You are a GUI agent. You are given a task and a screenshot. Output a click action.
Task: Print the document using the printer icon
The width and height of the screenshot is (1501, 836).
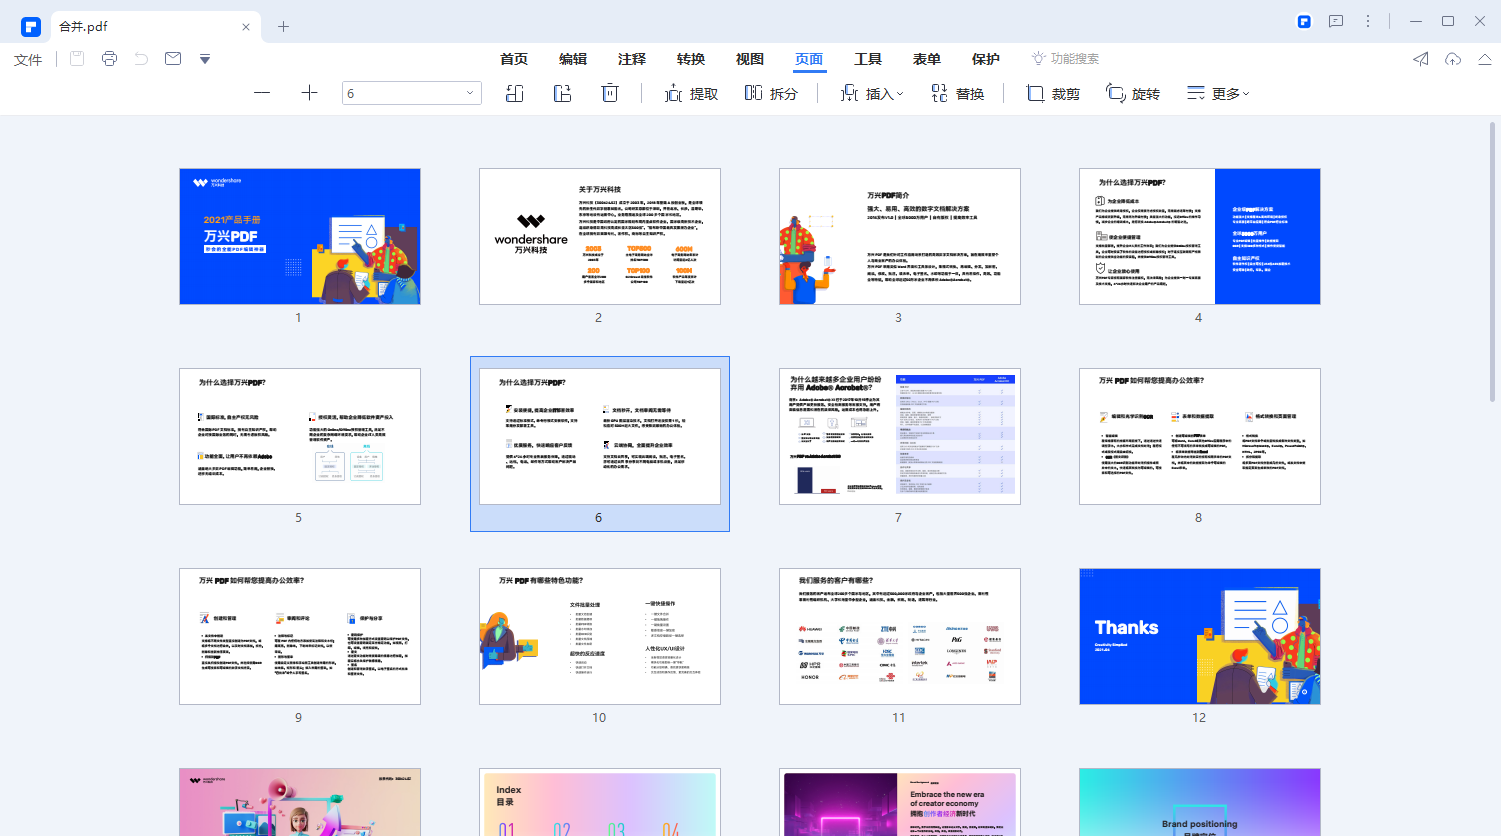109,59
